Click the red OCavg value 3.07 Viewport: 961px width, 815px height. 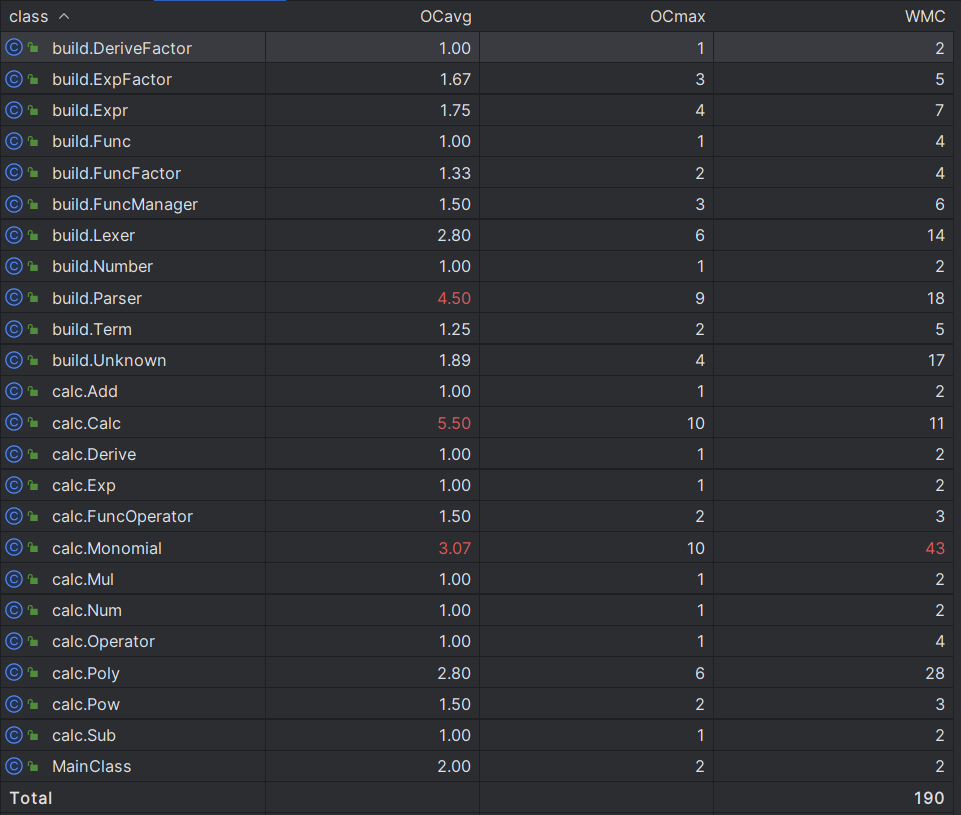pyautogui.click(x=455, y=548)
